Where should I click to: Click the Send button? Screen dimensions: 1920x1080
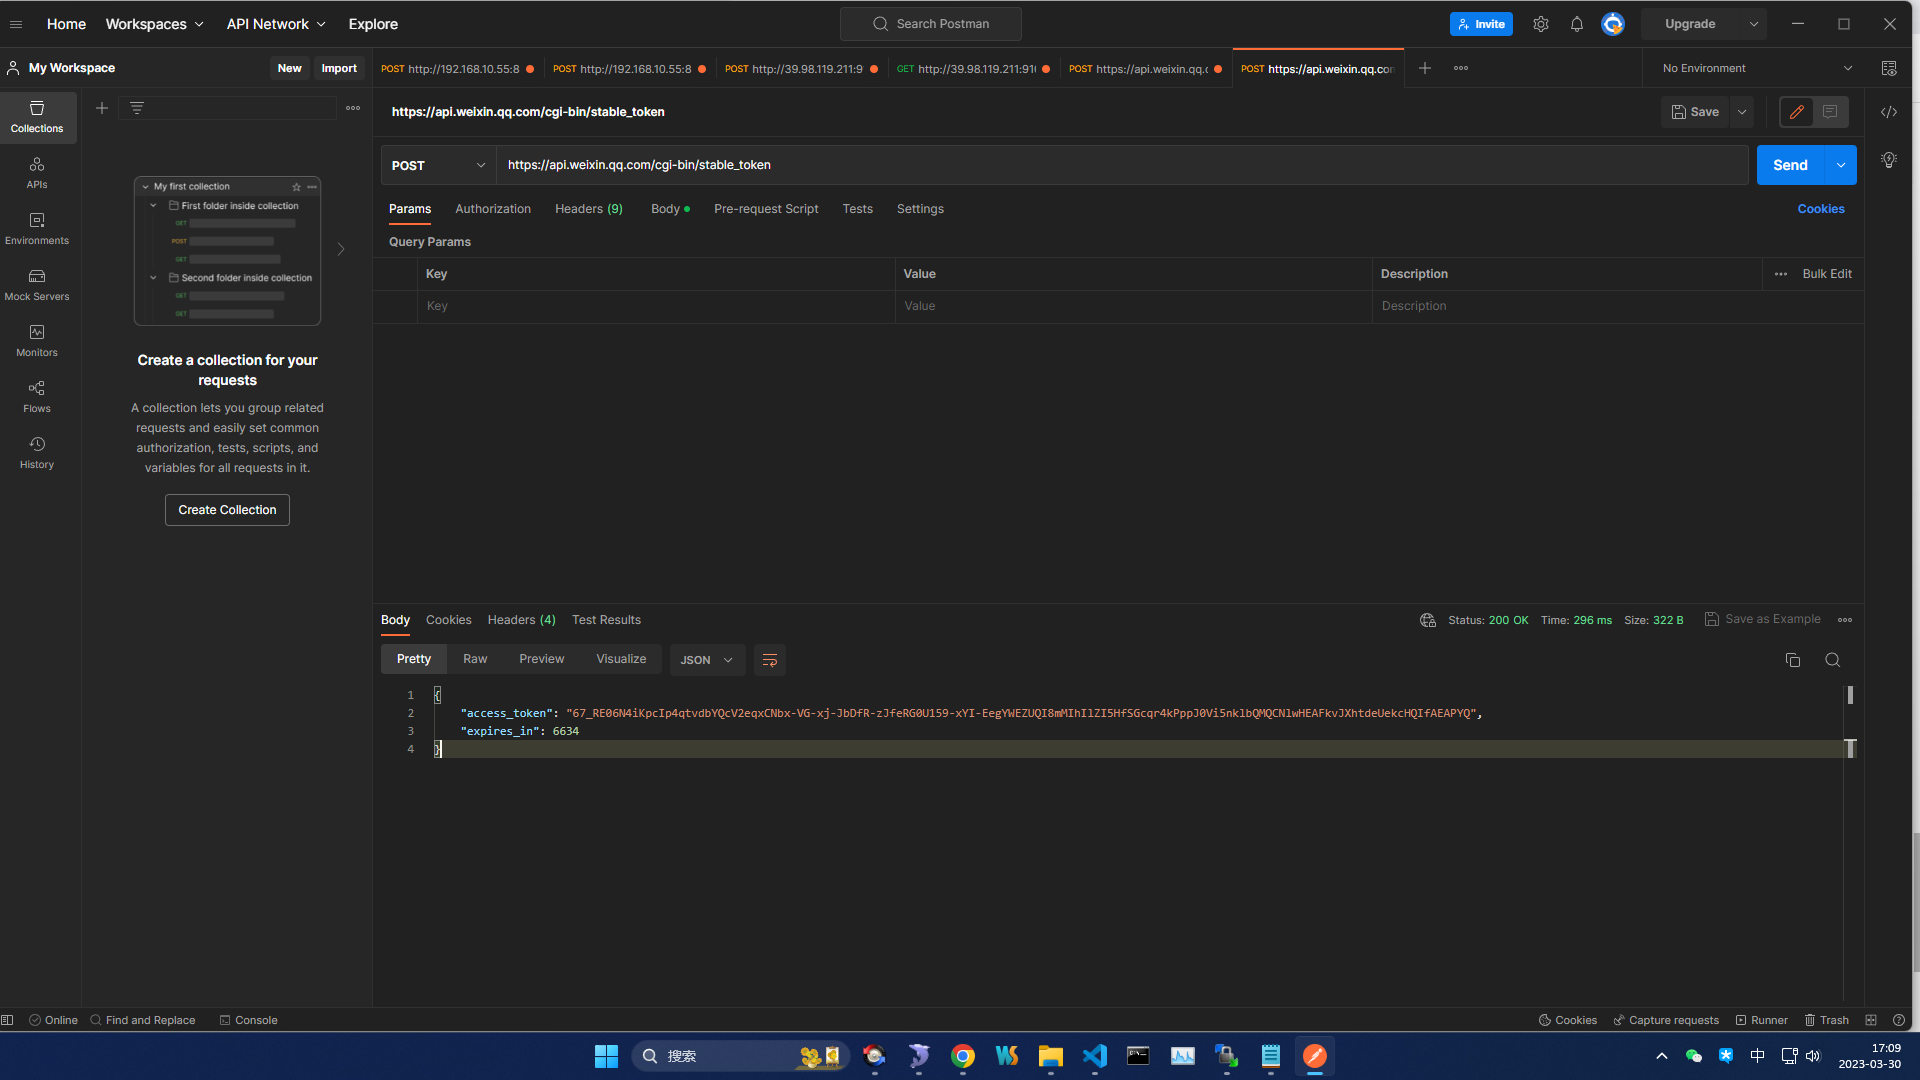pyautogui.click(x=1791, y=165)
